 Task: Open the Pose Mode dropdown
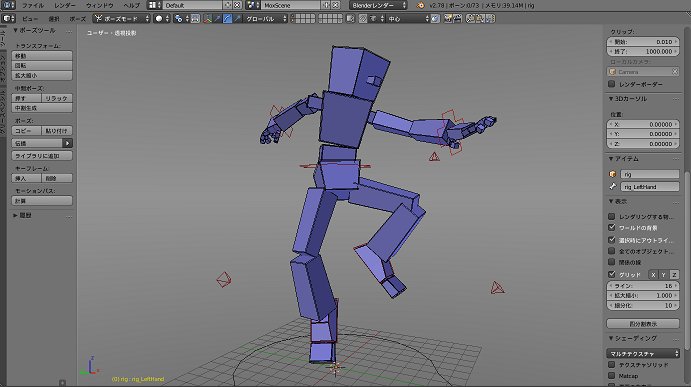click(122, 19)
